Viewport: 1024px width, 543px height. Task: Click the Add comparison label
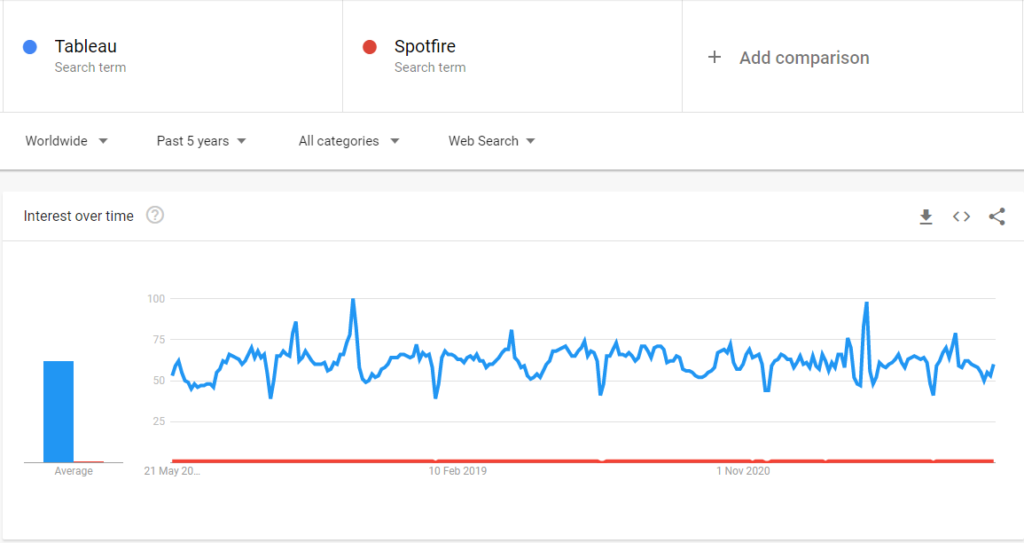coord(805,58)
